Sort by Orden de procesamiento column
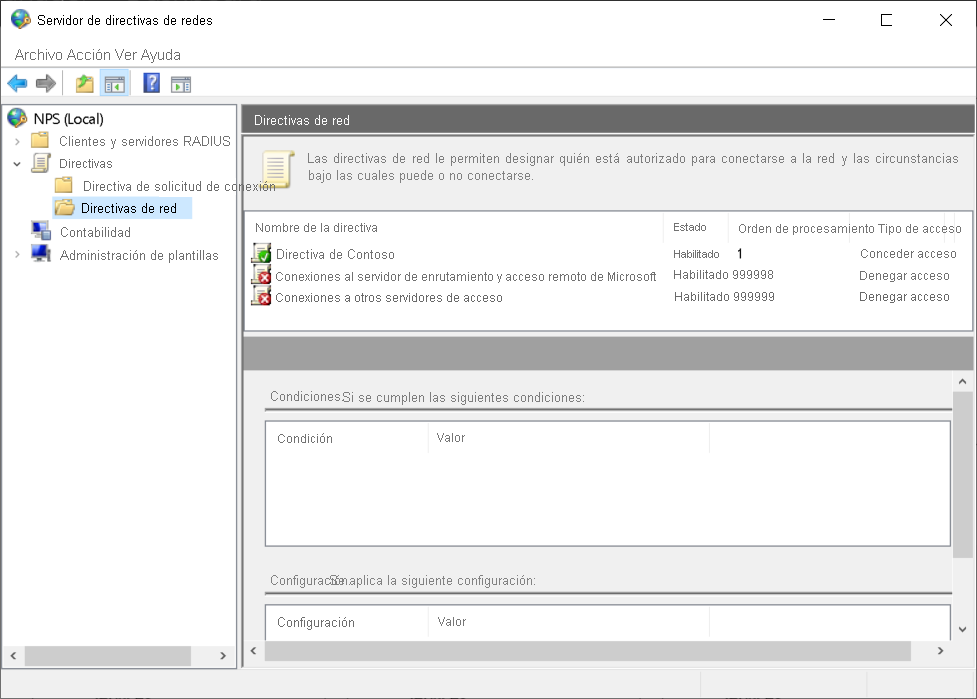 click(x=806, y=229)
